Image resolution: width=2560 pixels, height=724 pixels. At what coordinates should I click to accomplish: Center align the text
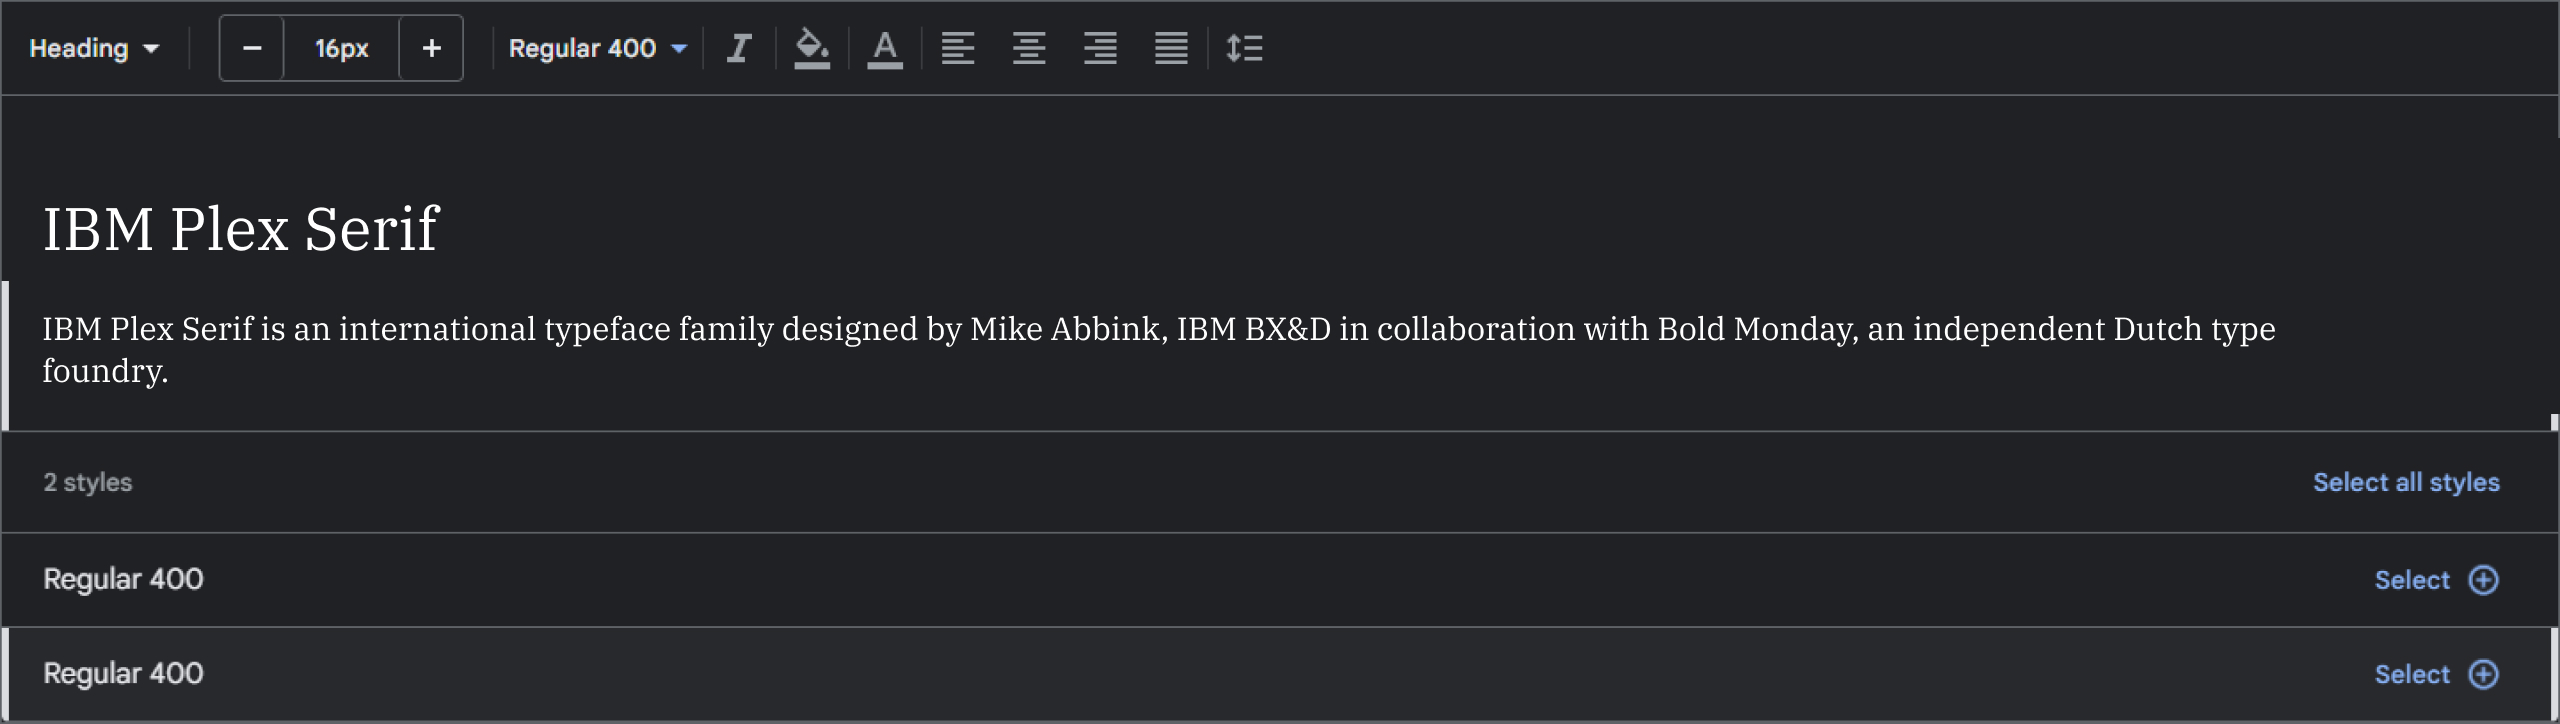coord(1029,48)
